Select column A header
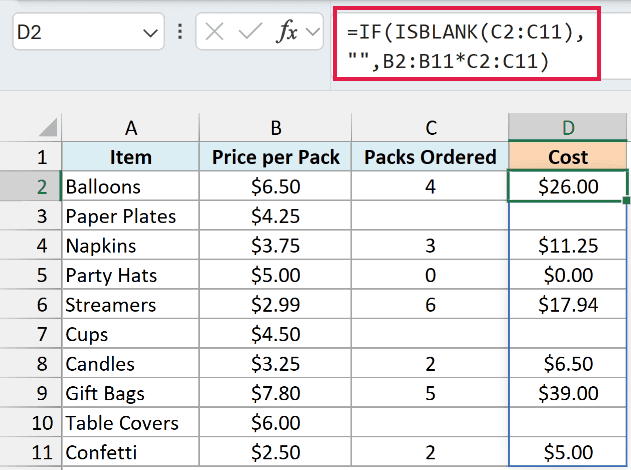This screenshot has width=631, height=470. coord(130,128)
